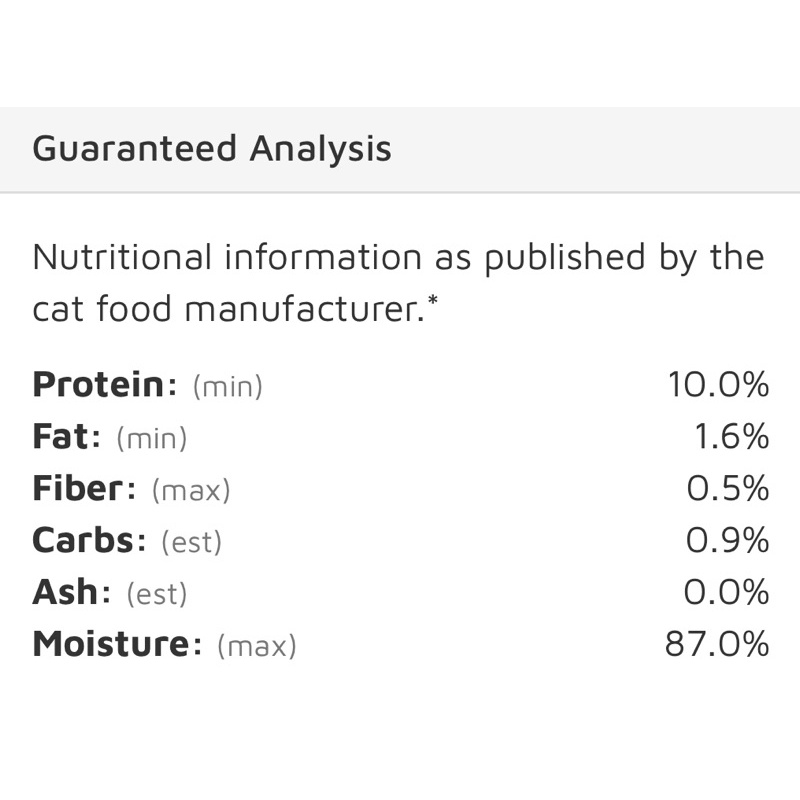This screenshot has height=800, width=800.
Task: Click the (min) qualifier next to Fat
Action: pyautogui.click(x=152, y=438)
